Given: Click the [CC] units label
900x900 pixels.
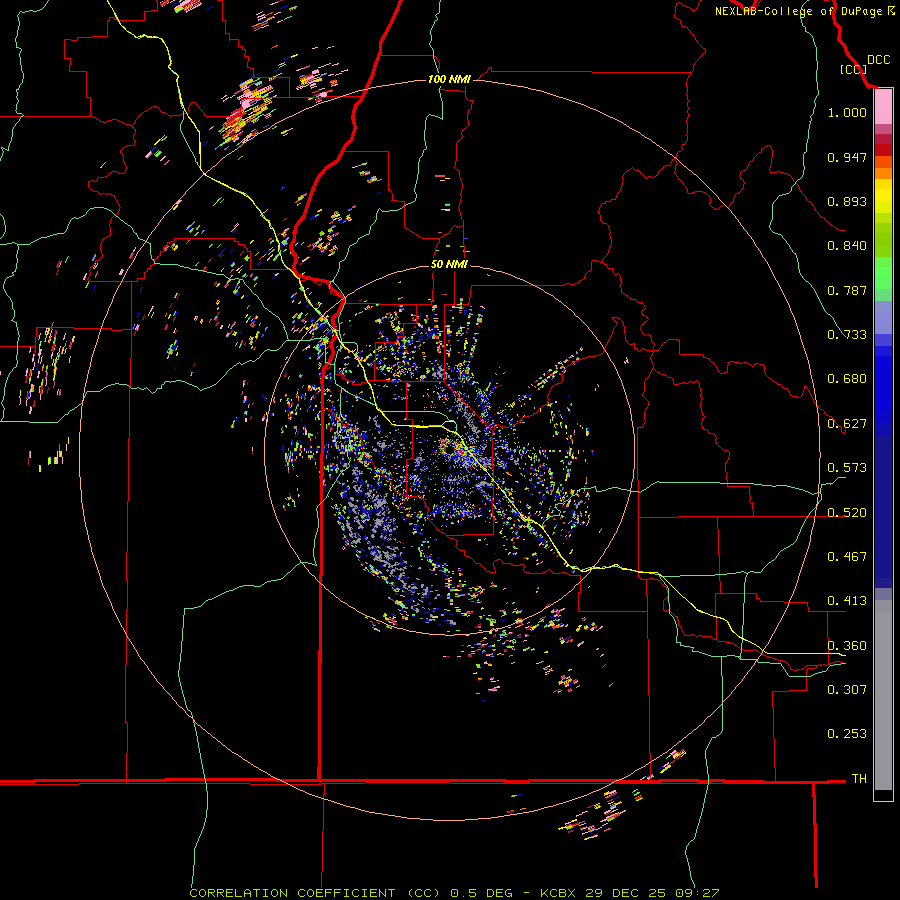Looking at the screenshot, I should click(853, 69).
